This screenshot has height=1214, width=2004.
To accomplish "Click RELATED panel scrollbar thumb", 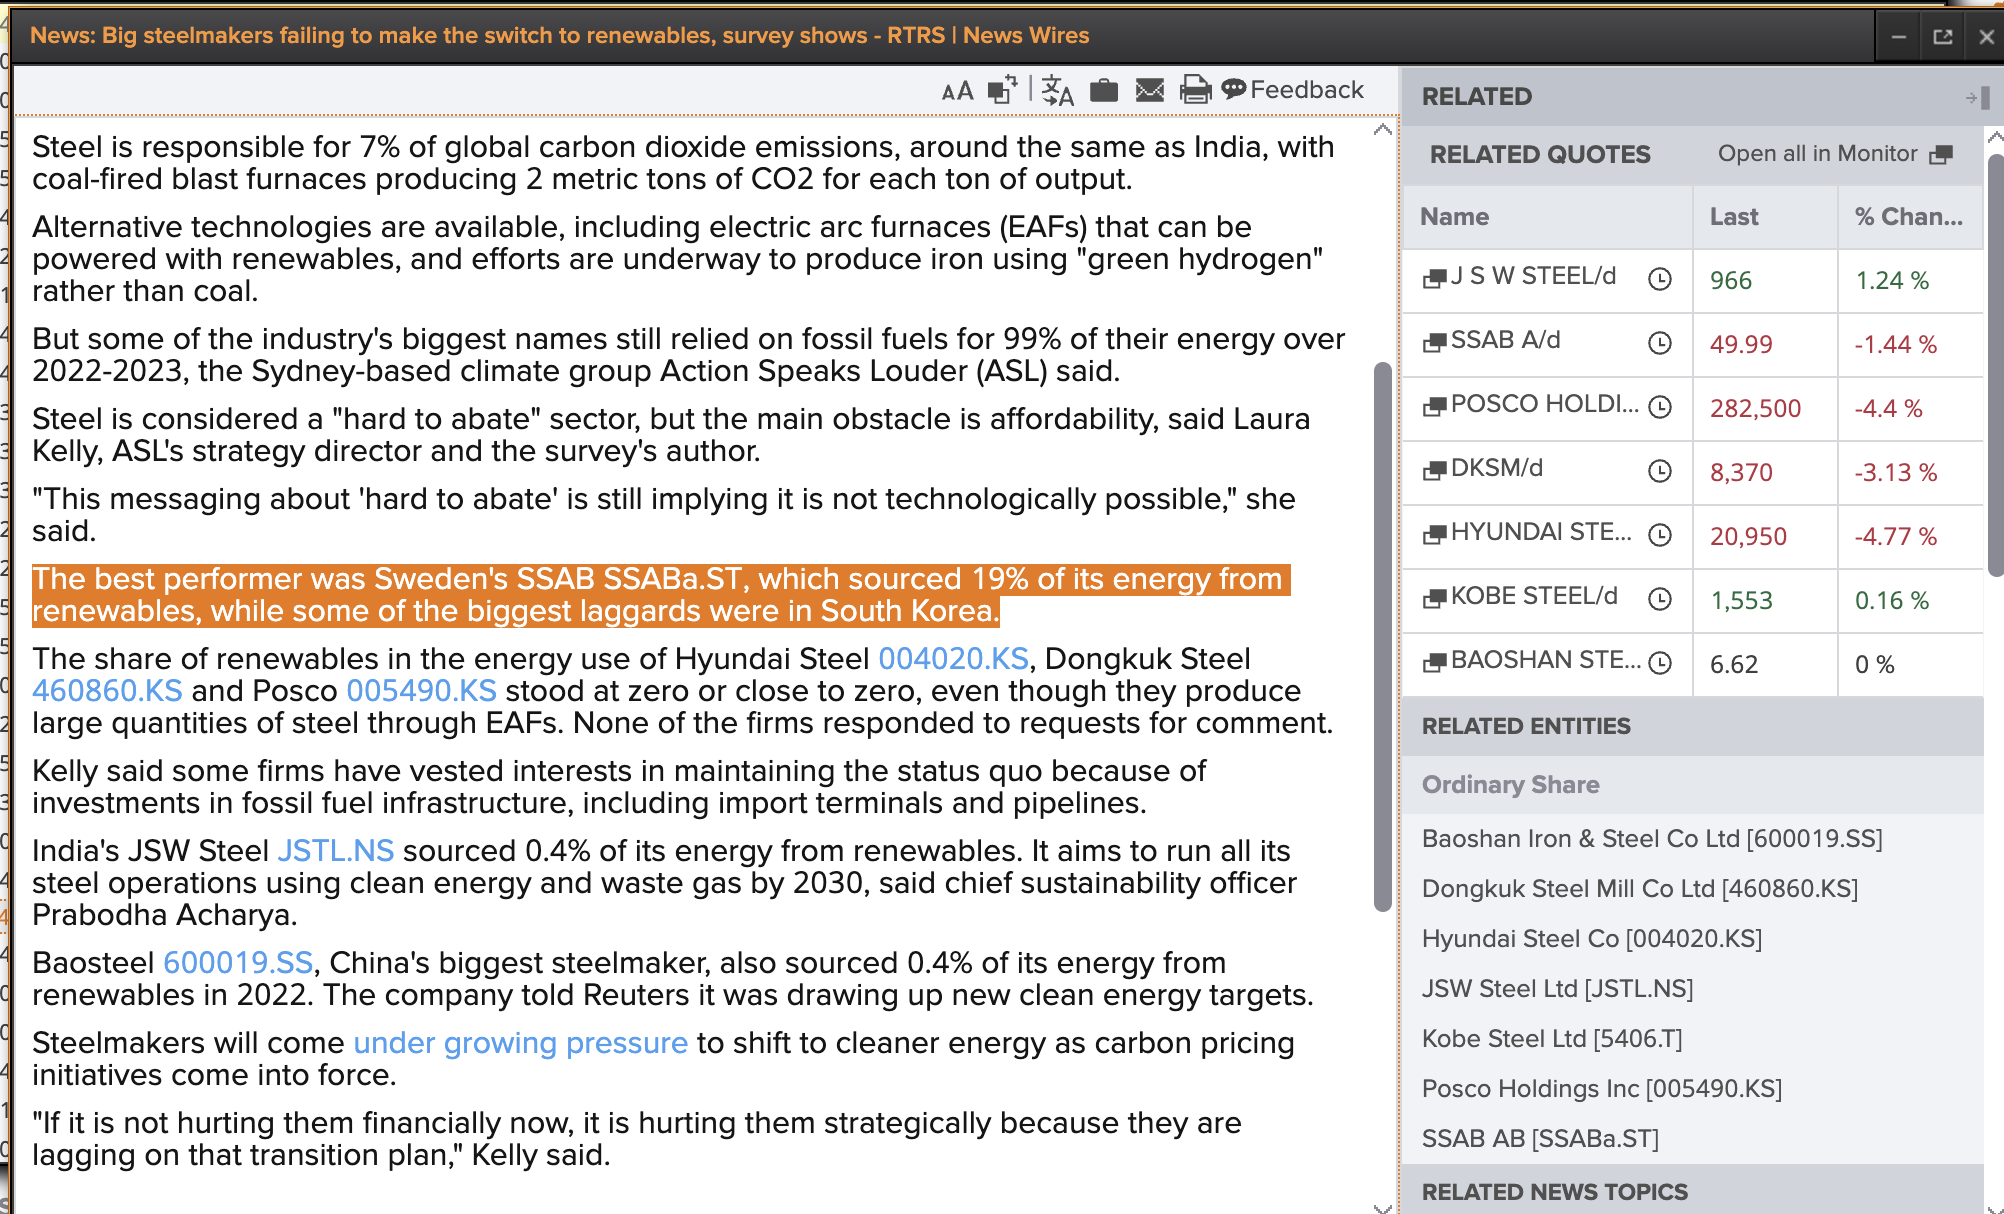I will click(x=1995, y=365).
